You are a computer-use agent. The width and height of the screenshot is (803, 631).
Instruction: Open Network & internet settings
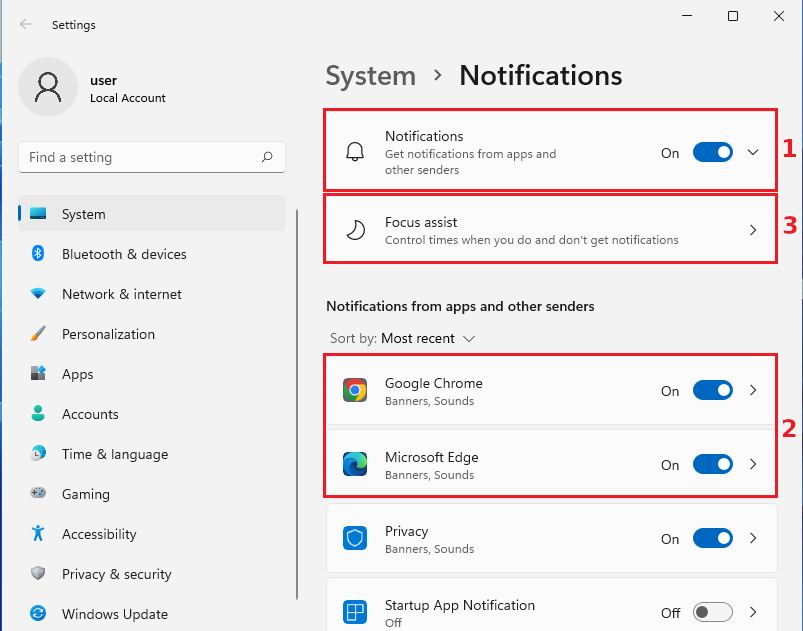coord(152,293)
